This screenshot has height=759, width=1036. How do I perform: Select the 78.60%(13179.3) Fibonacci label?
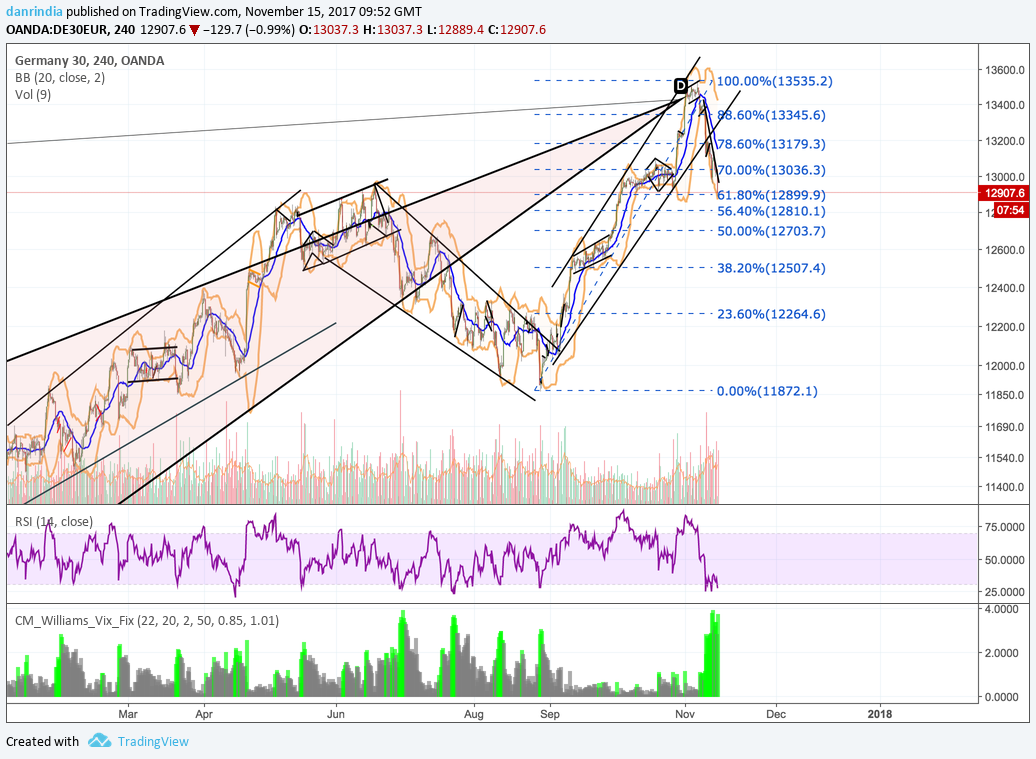771,143
